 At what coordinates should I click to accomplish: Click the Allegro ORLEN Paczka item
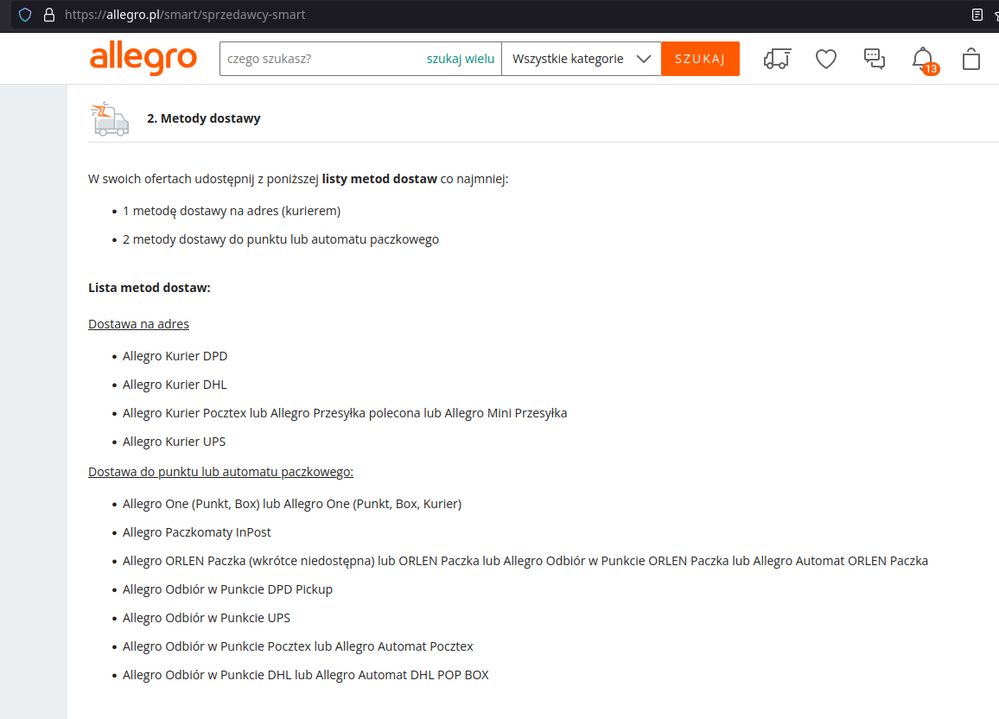[x=525, y=561]
